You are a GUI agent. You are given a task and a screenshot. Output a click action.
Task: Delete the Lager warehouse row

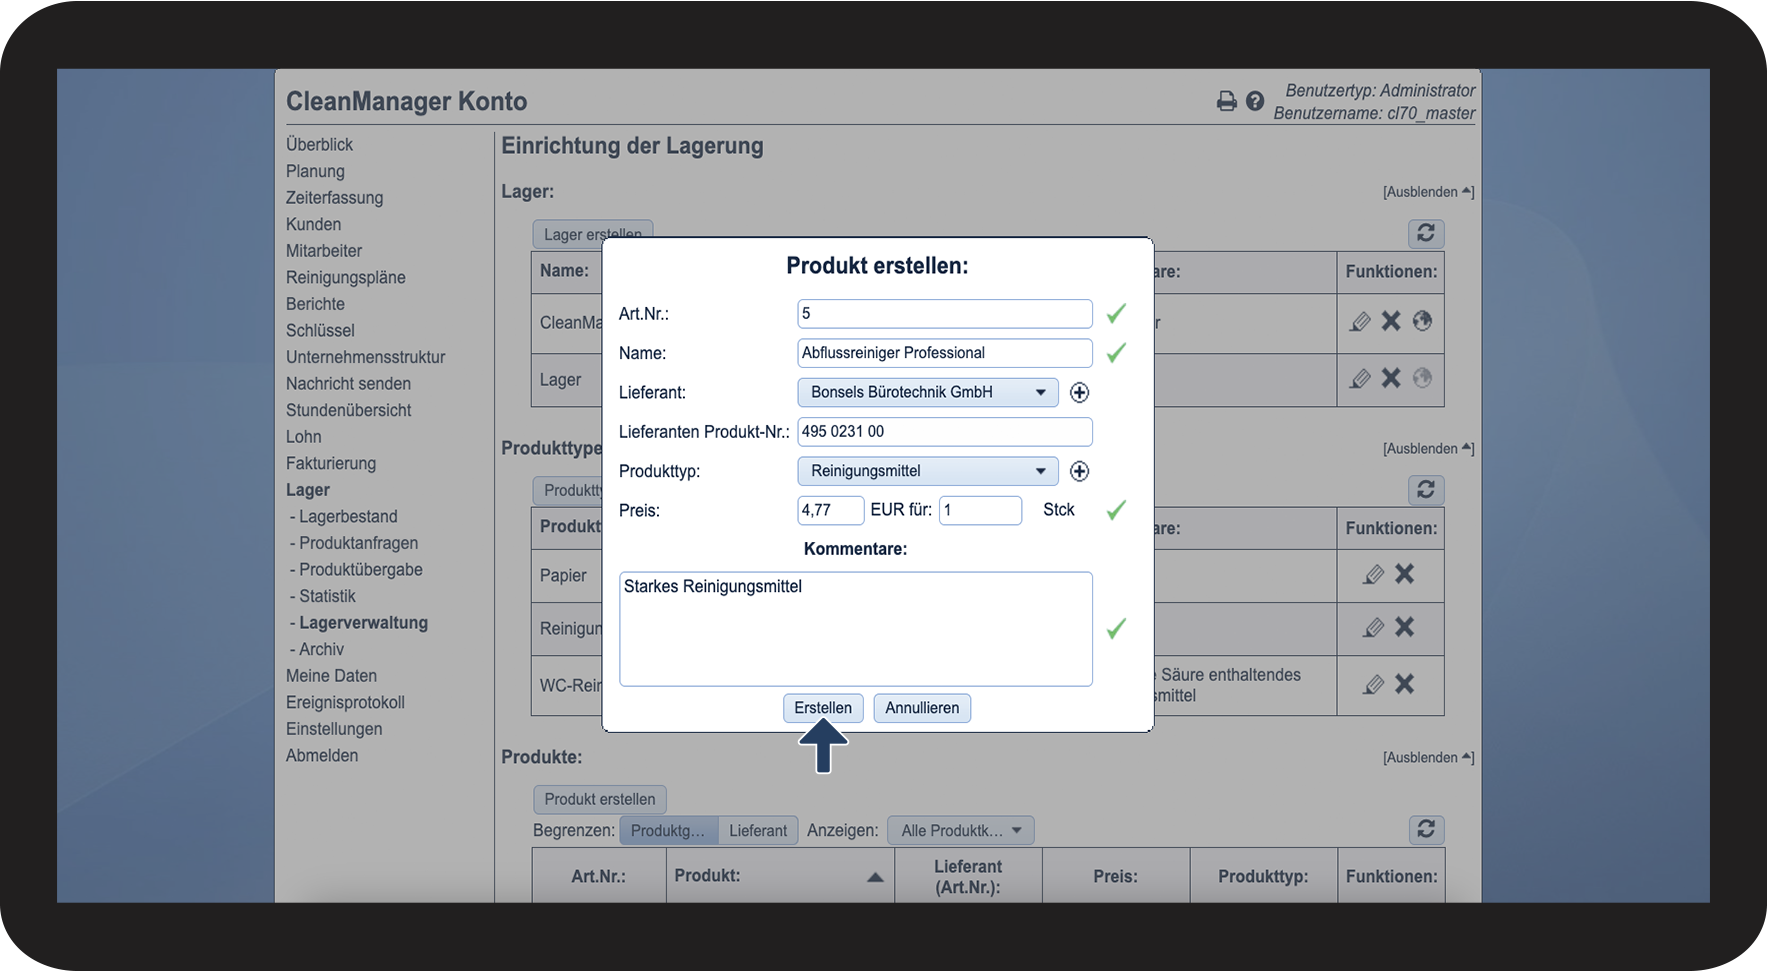pos(1391,378)
